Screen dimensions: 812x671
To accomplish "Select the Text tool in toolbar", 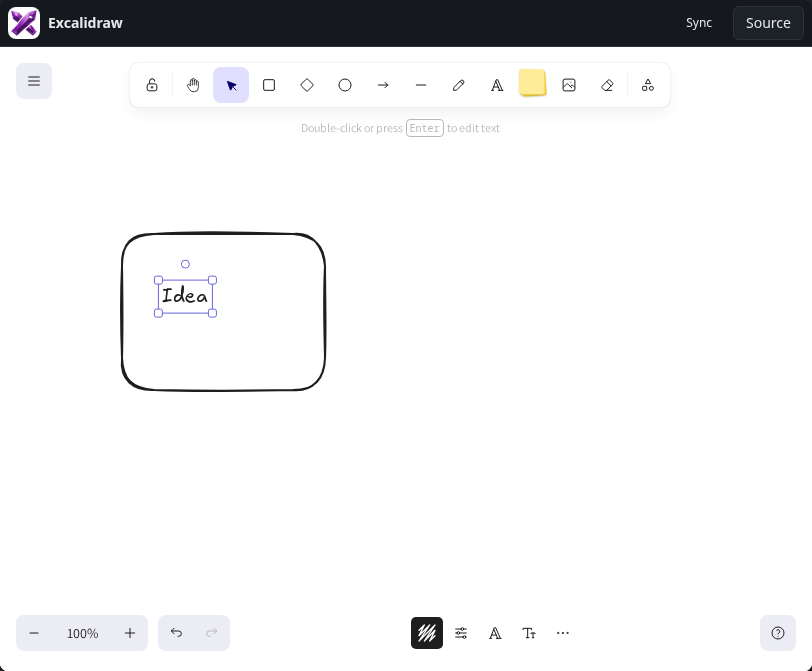I will [x=497, y=85].
